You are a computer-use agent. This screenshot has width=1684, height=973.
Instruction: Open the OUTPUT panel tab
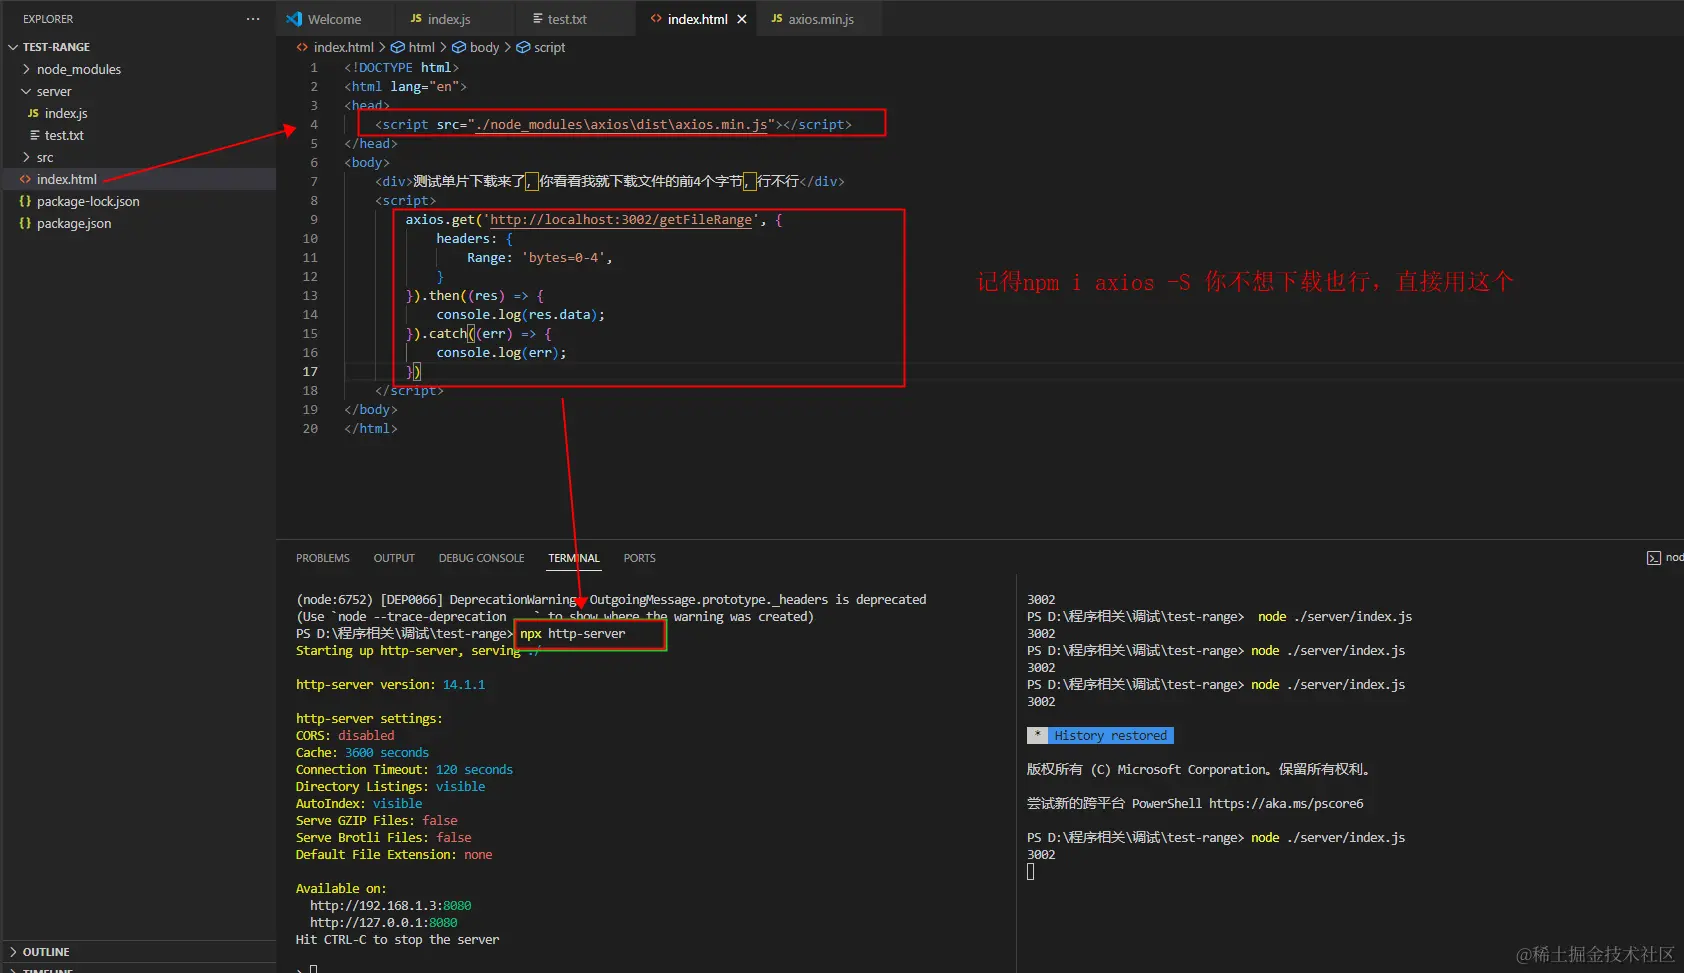pyautogui.click(x=394, y=558)
